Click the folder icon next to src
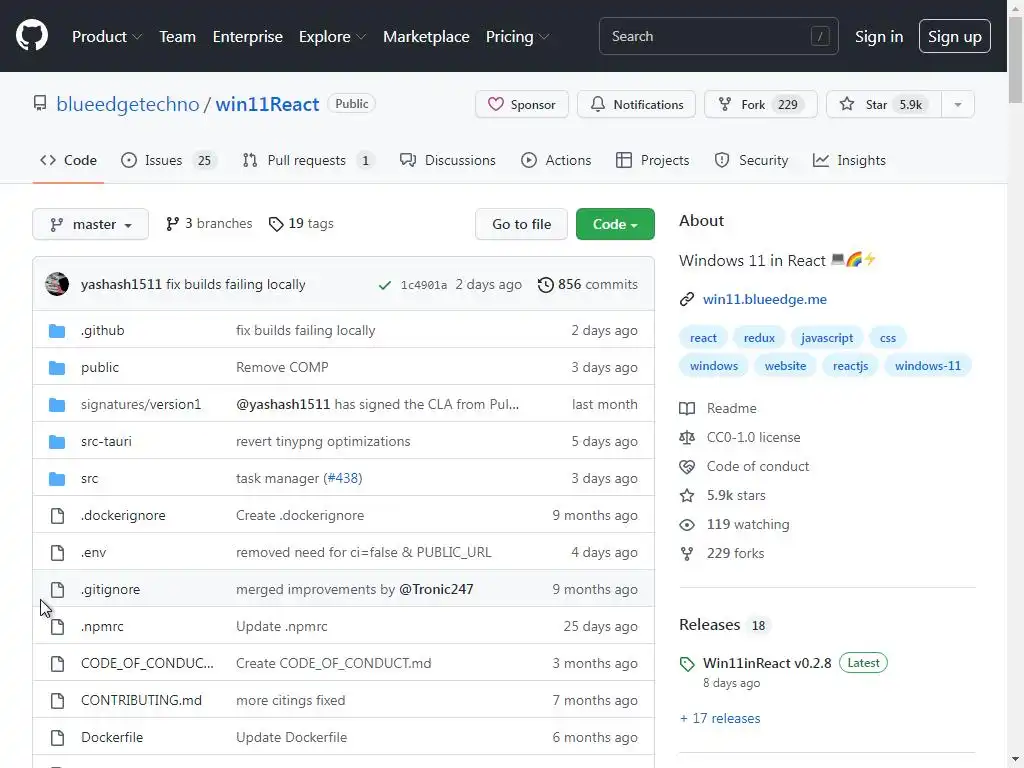Viewport: 1024px width, 768px height. click(57, 479)
